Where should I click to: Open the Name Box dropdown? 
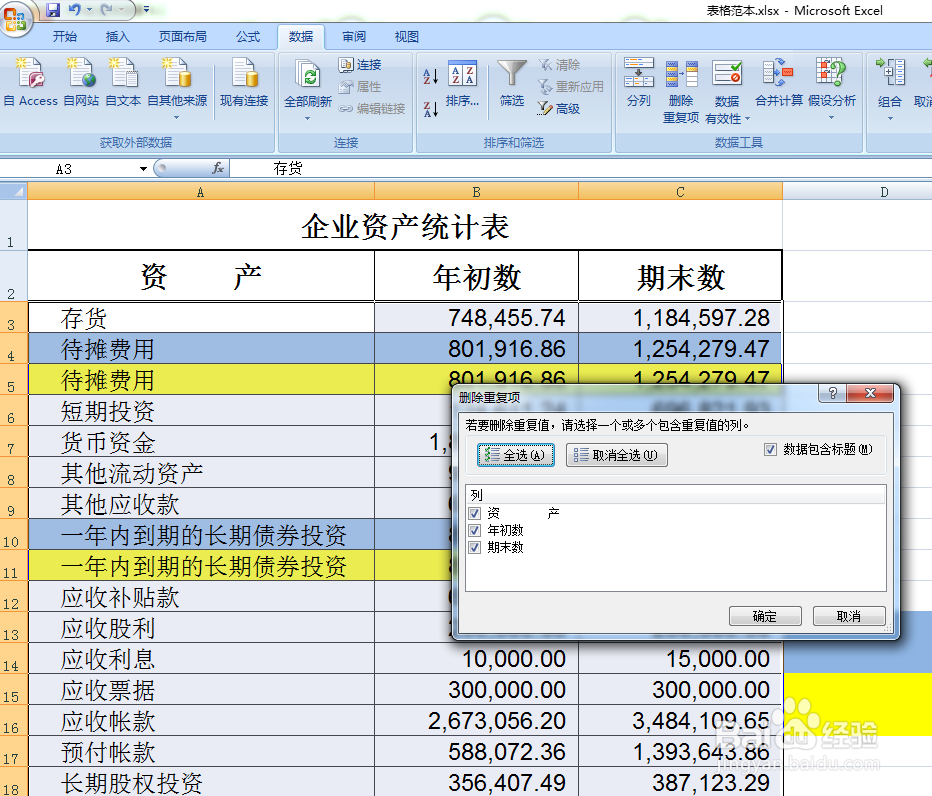pyautogui.click(x=143, y=169)
